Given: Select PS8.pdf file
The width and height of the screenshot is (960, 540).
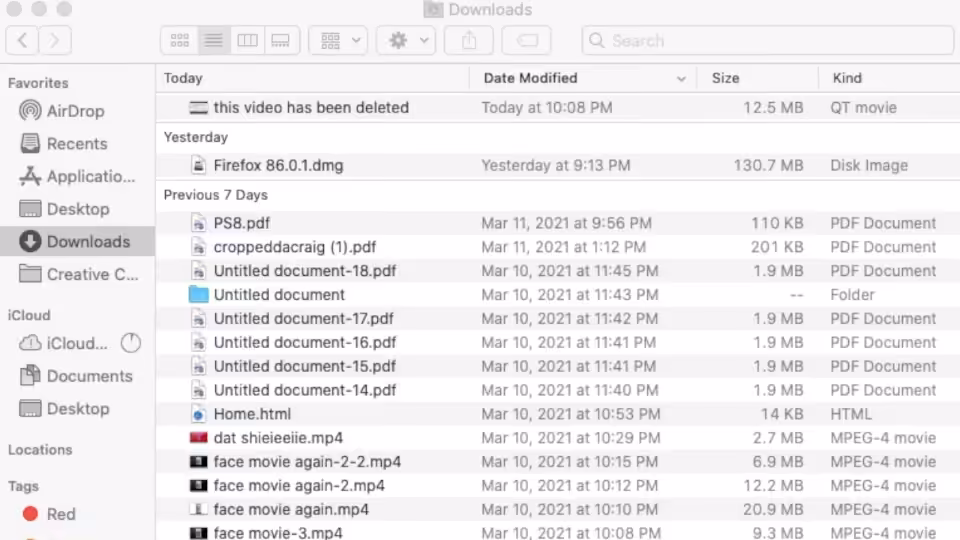Looking at the screenshot, I should point(558,223).
